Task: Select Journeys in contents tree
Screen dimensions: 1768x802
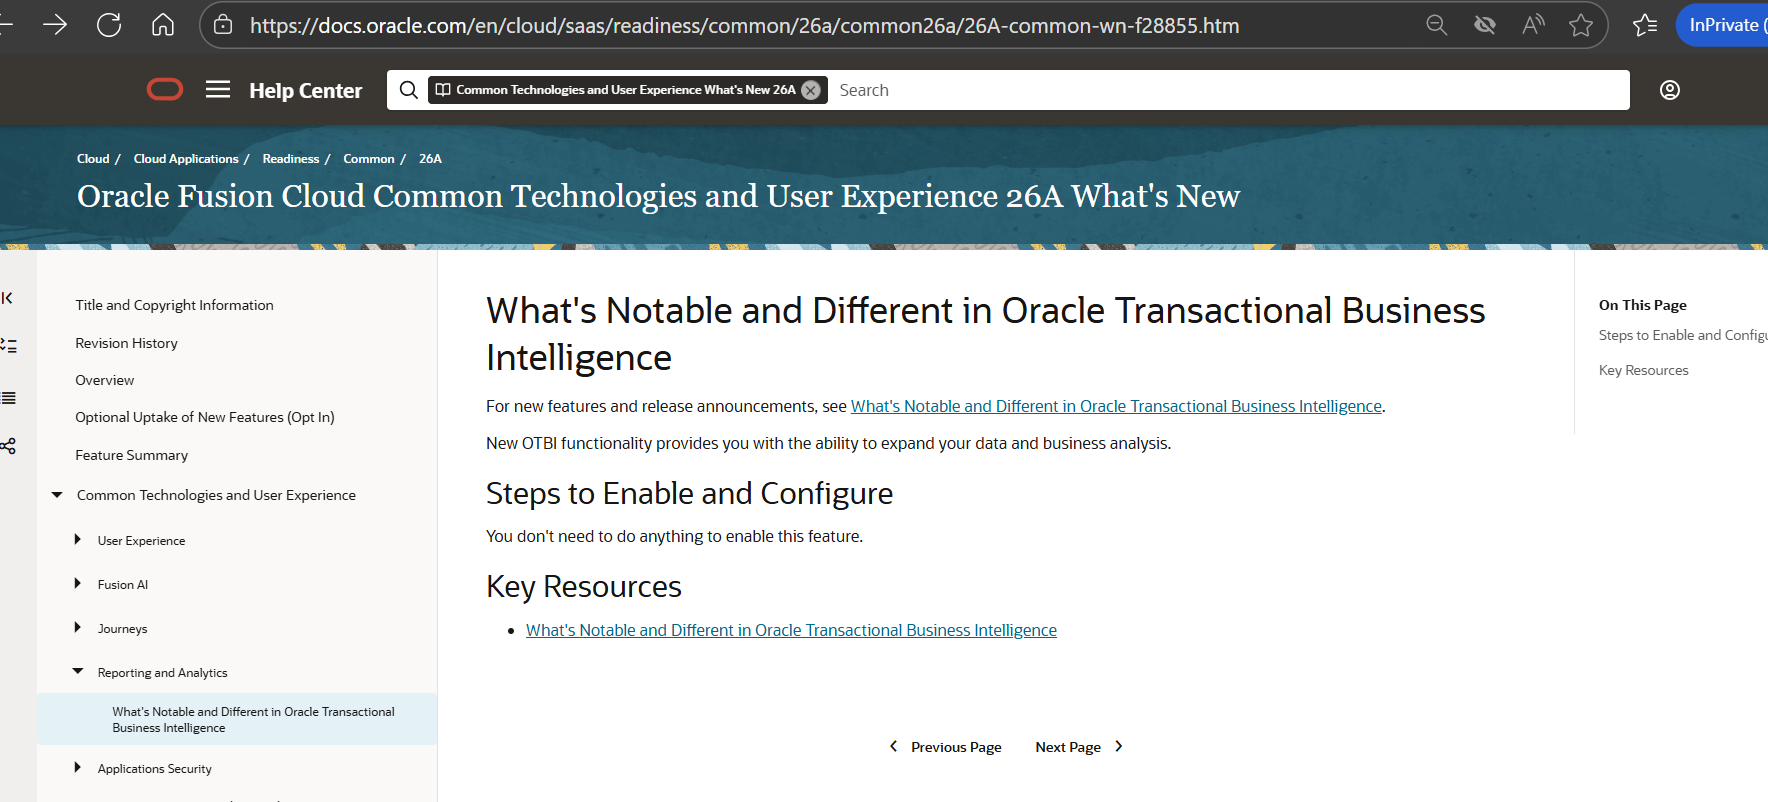Action: point(122,629)
